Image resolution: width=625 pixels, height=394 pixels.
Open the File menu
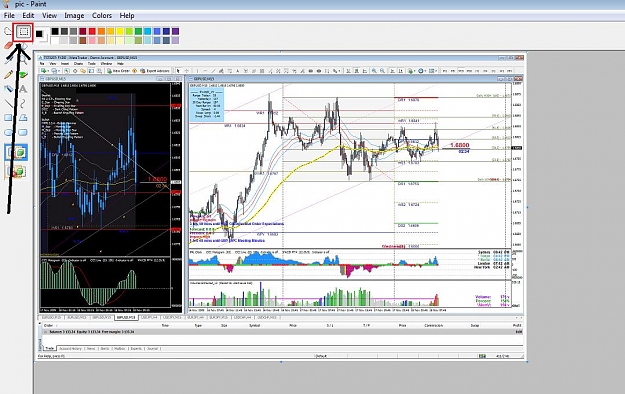pyautogui.click(x=9, y=16)
